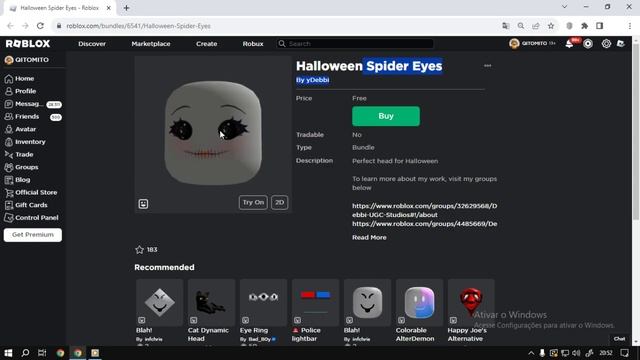Viewport: 640px width, 360px height.
Task: Click the Try On button
Action: [x=253, y=202]
